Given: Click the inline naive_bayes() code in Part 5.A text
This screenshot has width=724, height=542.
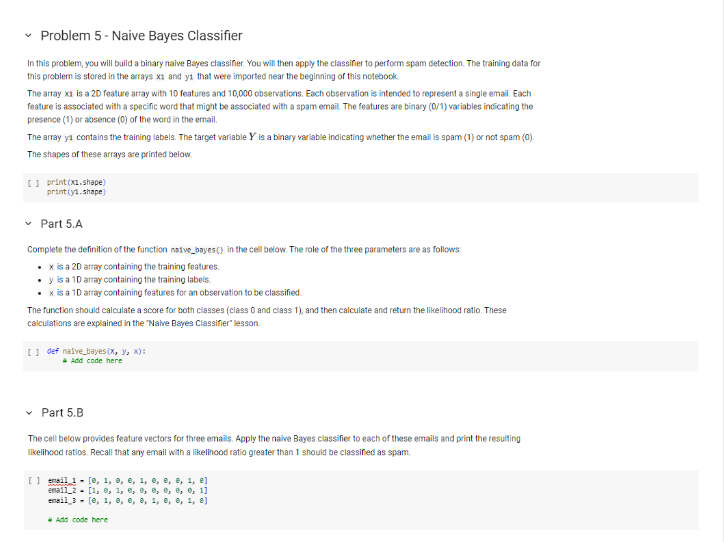Looking at the screenshot, I should tap(197, 250).
